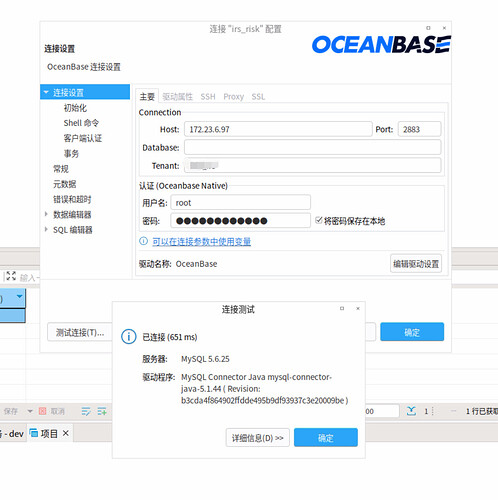Expand the SQL 编辑器 tree node
This screenshot has height=500, width=498.
point(46,229)
